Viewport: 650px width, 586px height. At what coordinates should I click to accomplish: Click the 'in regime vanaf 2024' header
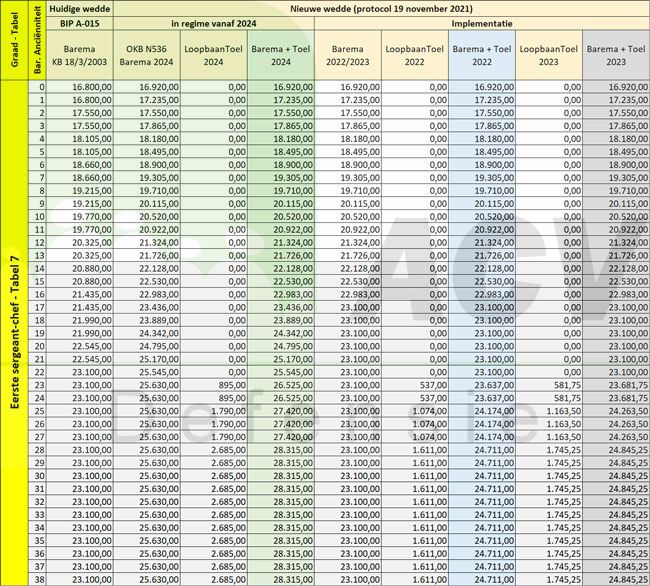214,23
